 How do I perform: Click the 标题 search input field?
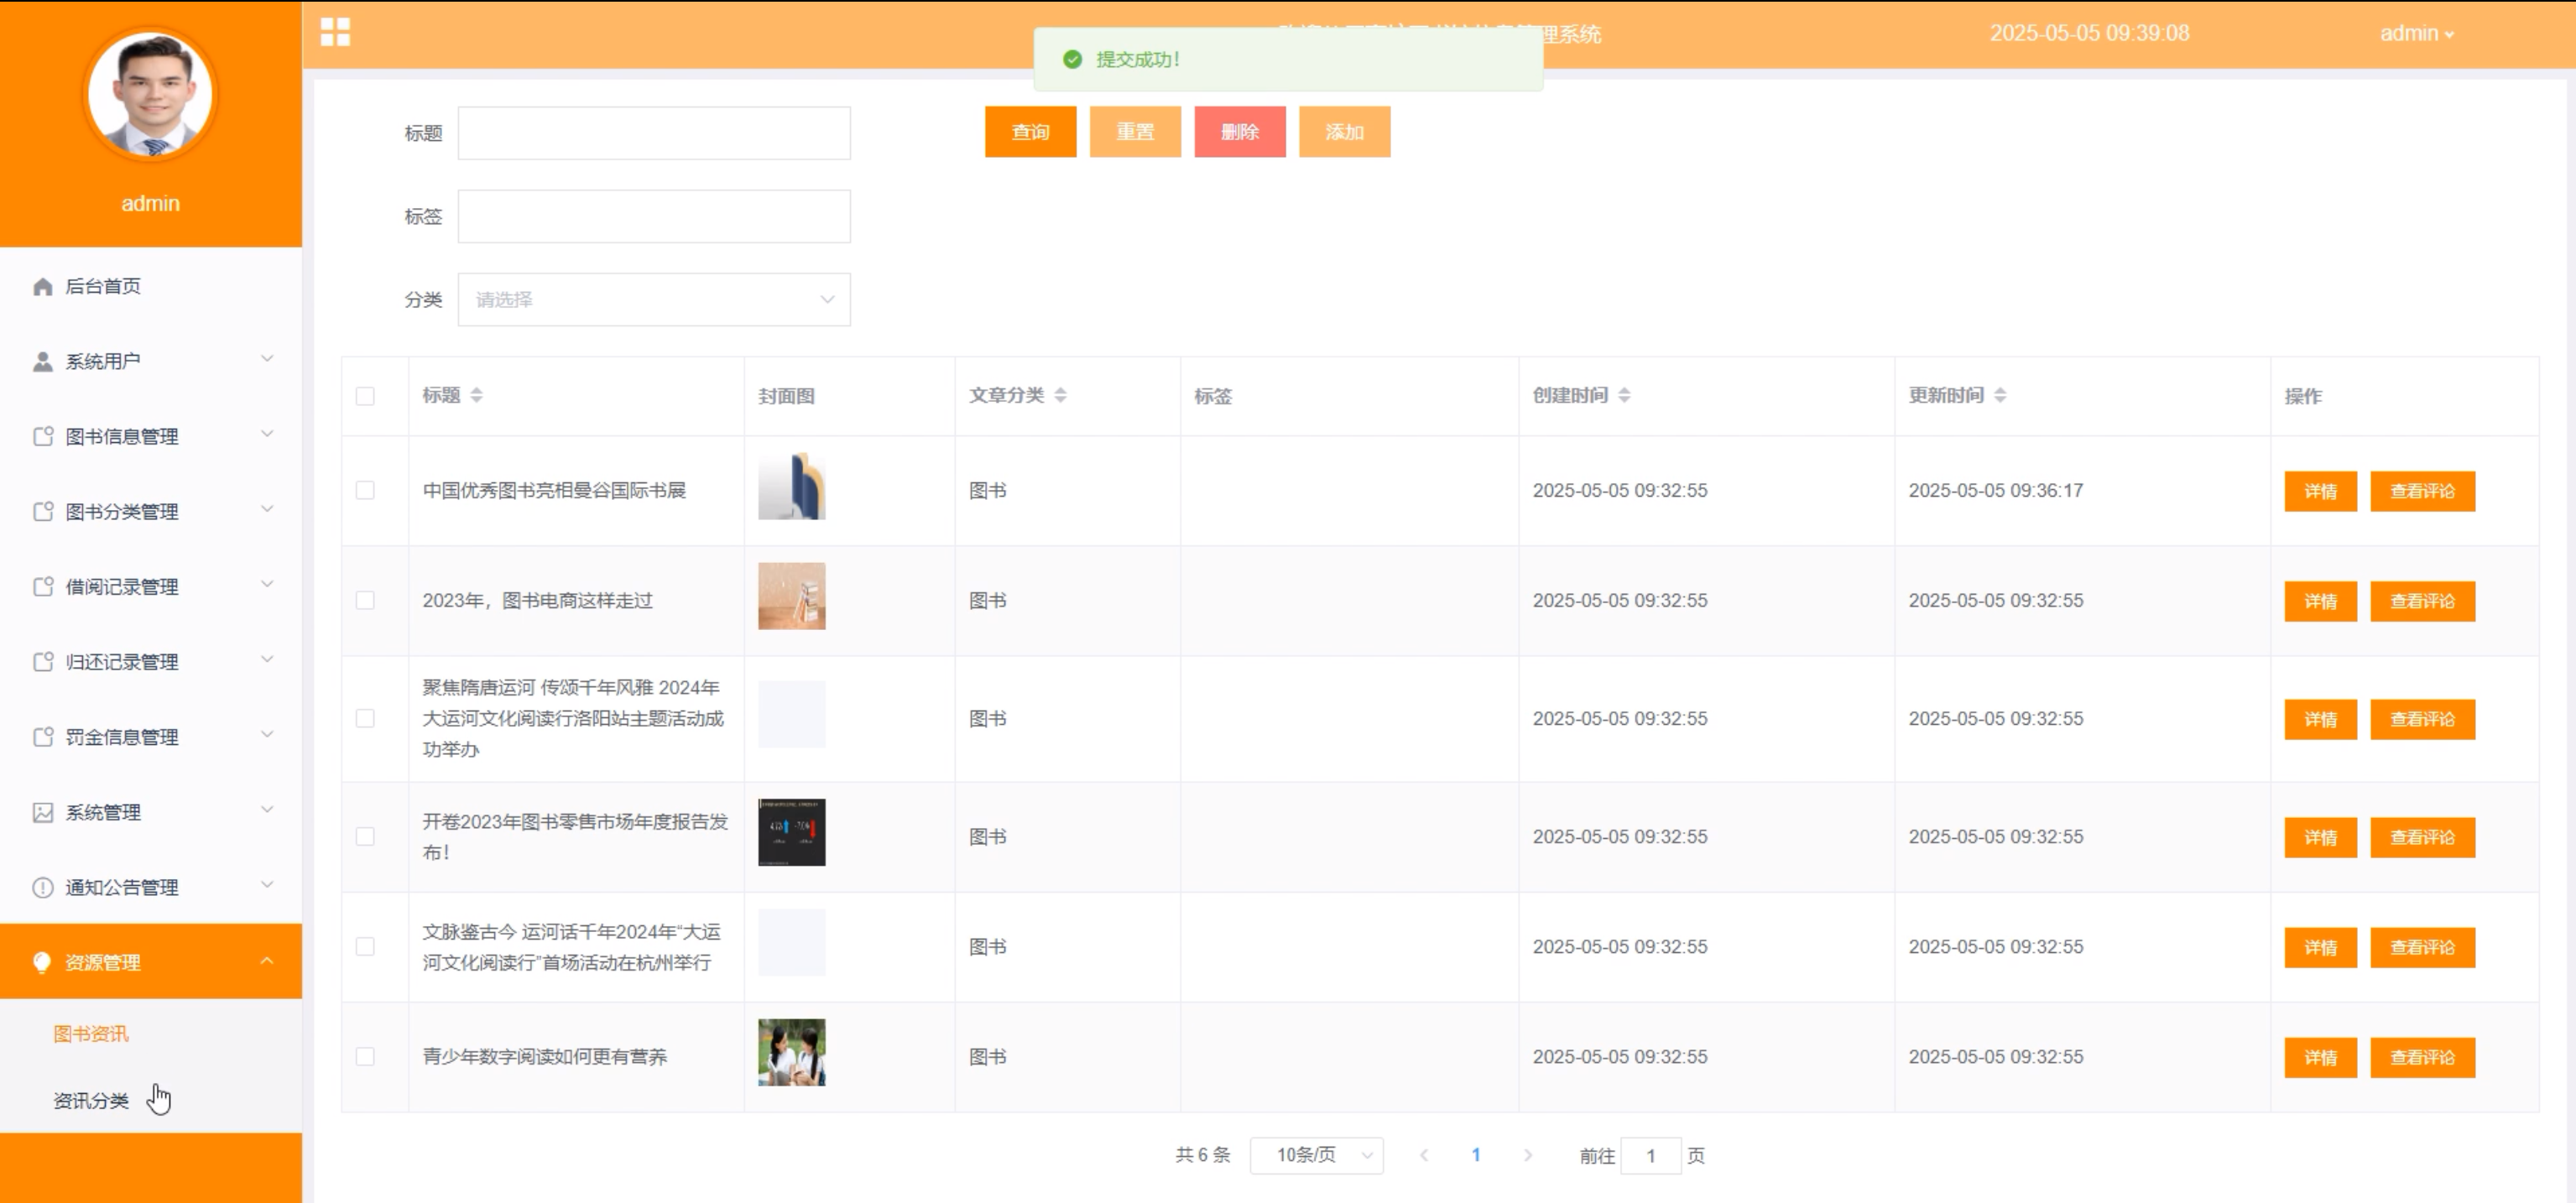(654, 133)
